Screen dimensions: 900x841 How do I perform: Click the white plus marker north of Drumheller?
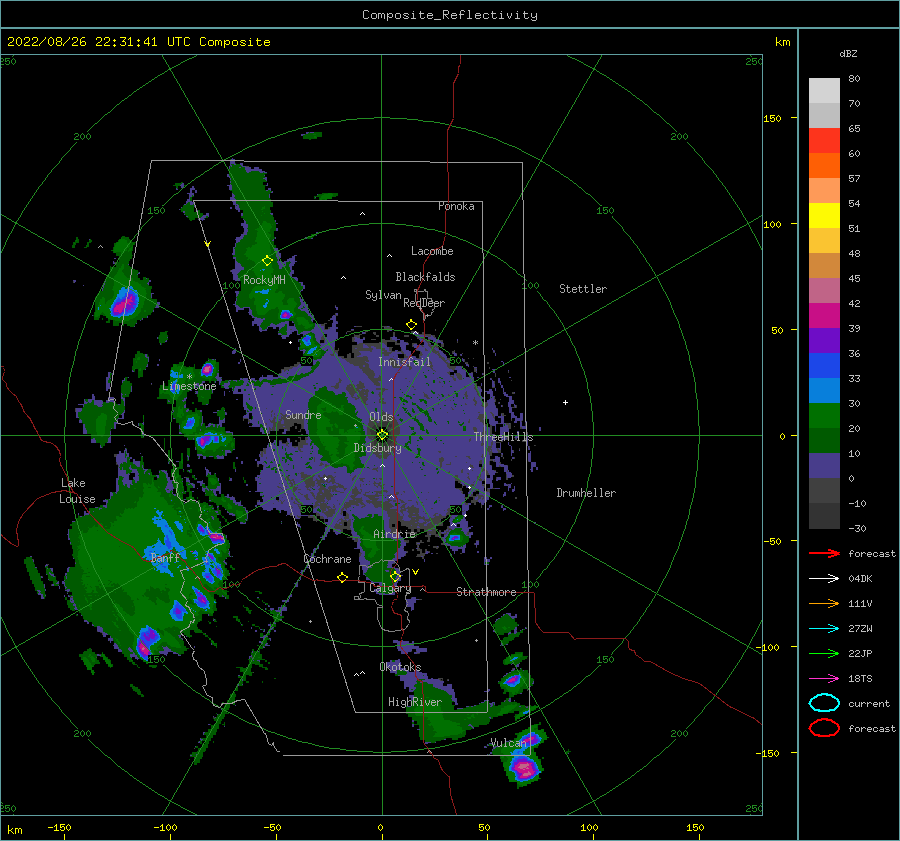pyautogui.click(x=565, y=402)
